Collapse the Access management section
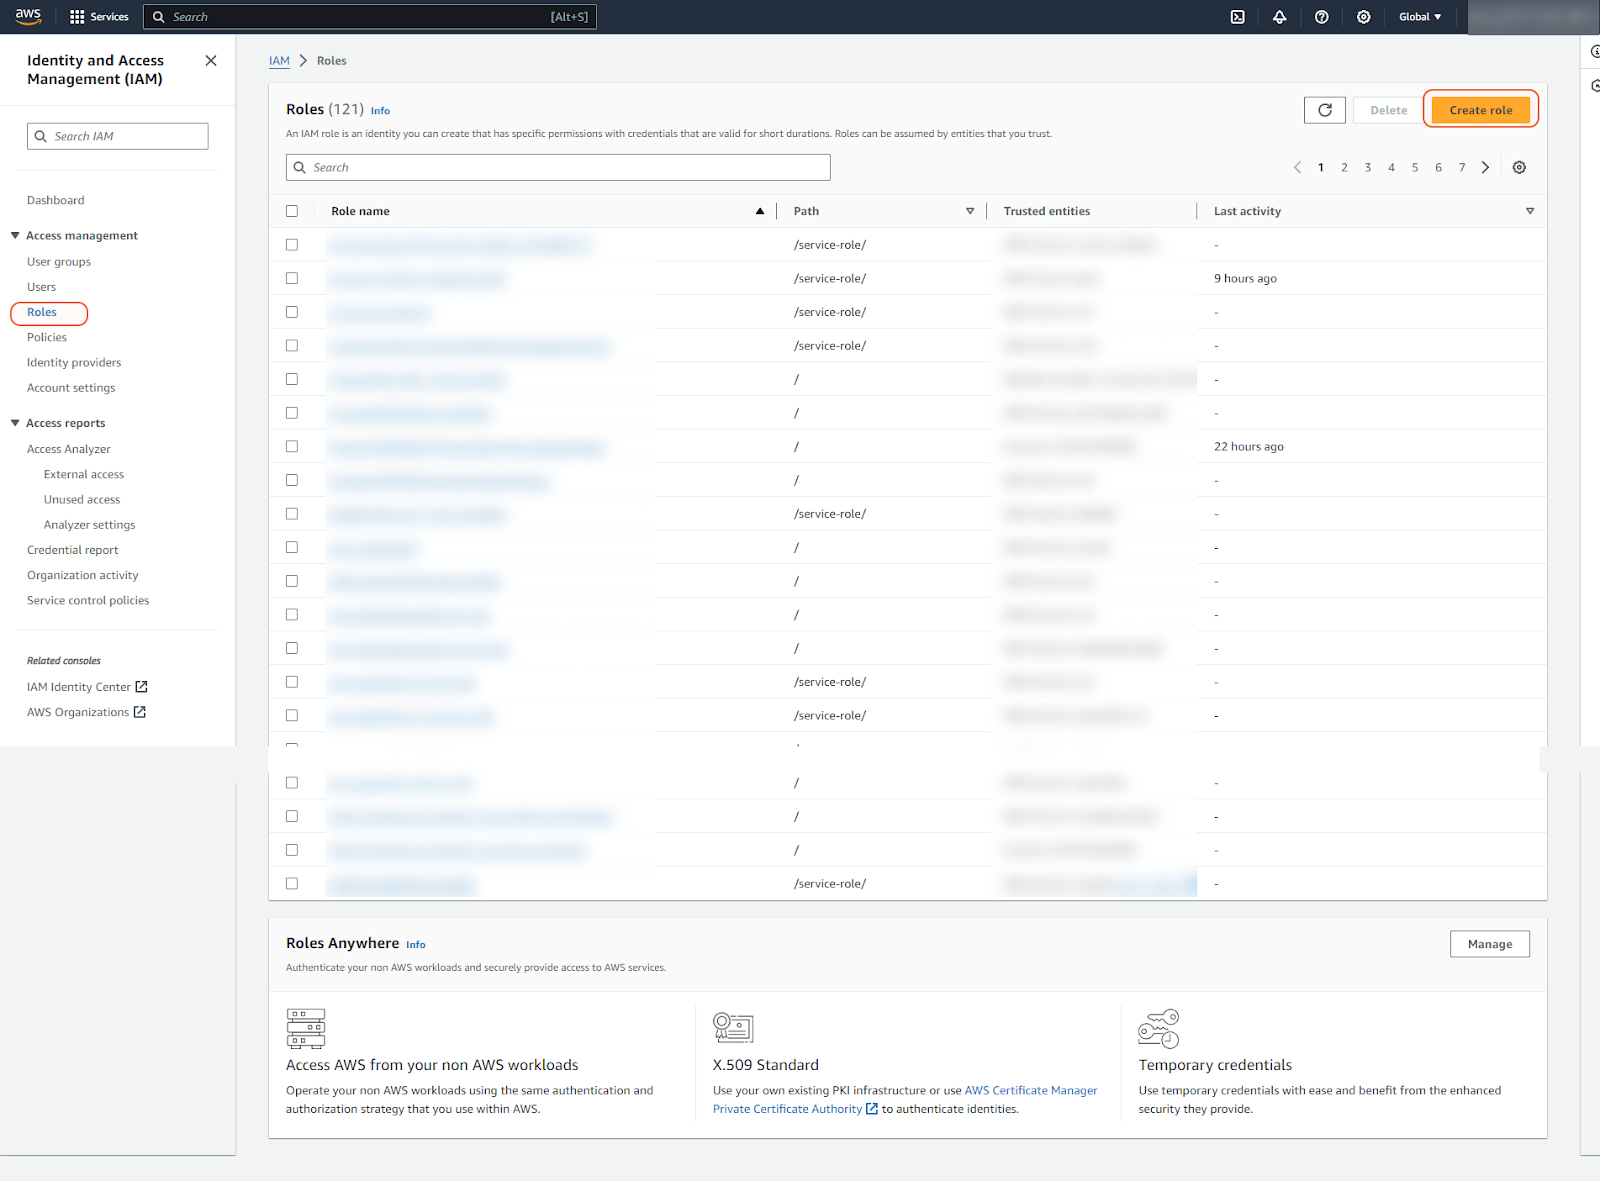Screen dimensions: 1600x1181 pos(16,236)
